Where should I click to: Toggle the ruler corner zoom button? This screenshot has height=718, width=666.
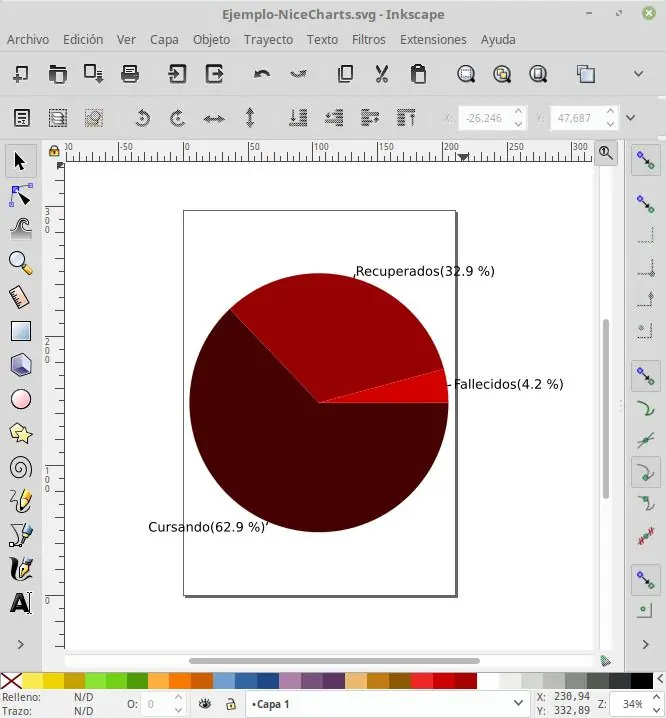click(x=606, y=152)
